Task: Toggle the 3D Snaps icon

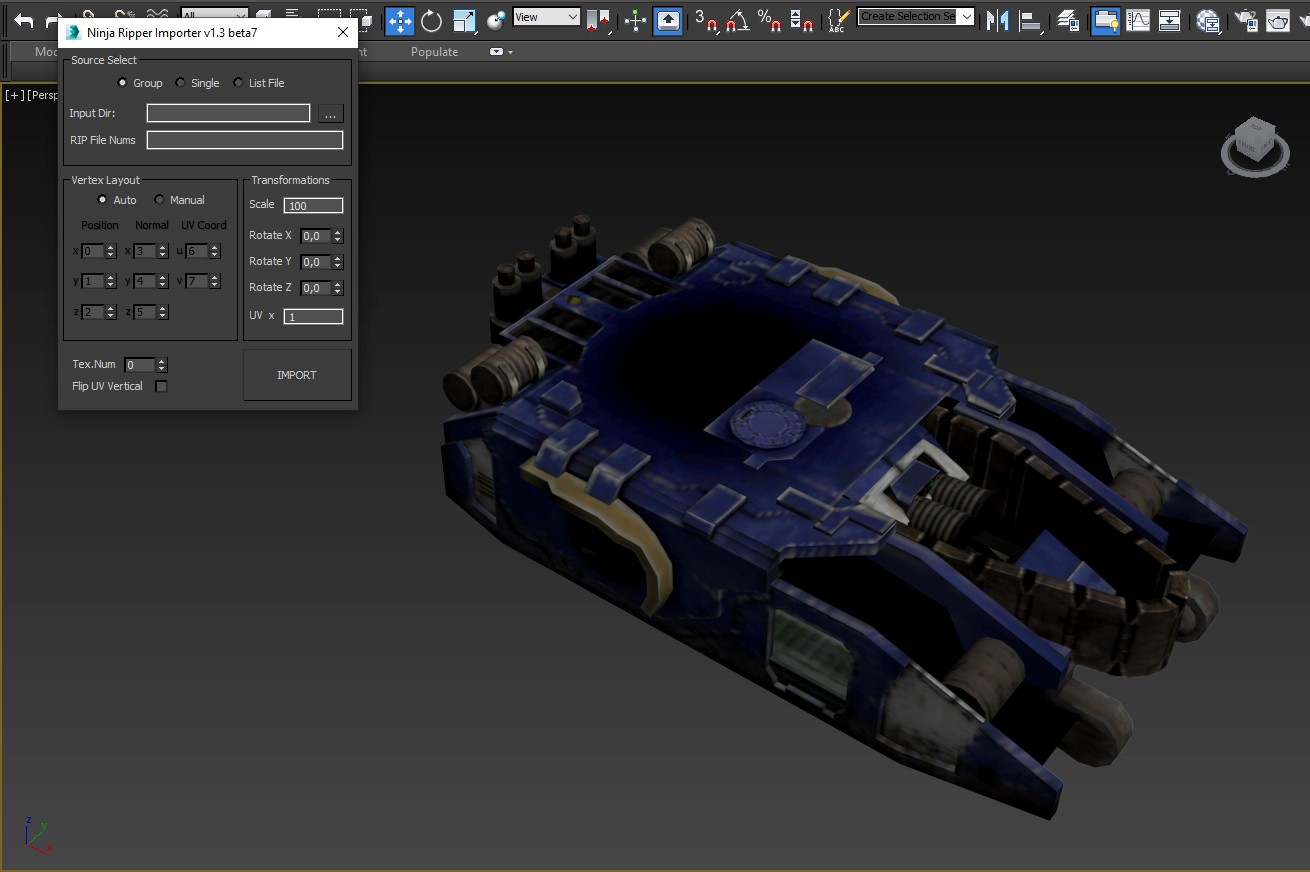Action: pyautogui.click(x=706, y=20)
